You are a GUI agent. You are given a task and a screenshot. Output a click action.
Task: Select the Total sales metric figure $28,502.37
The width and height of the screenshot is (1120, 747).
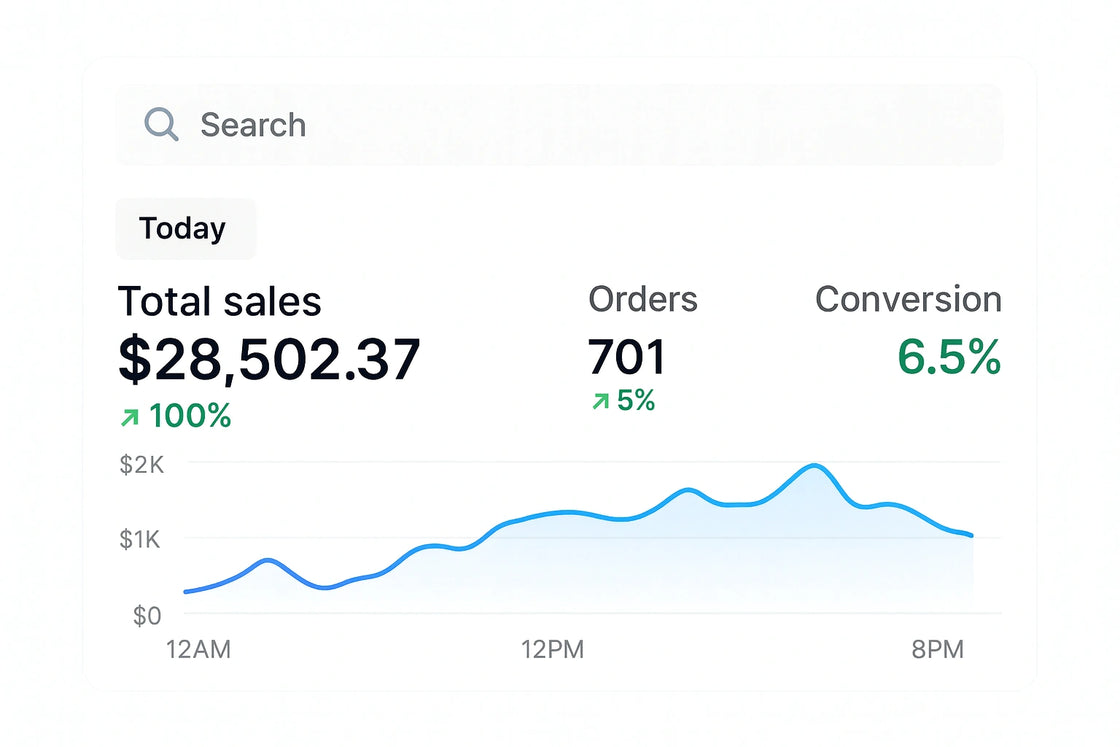tap(270, 358)
